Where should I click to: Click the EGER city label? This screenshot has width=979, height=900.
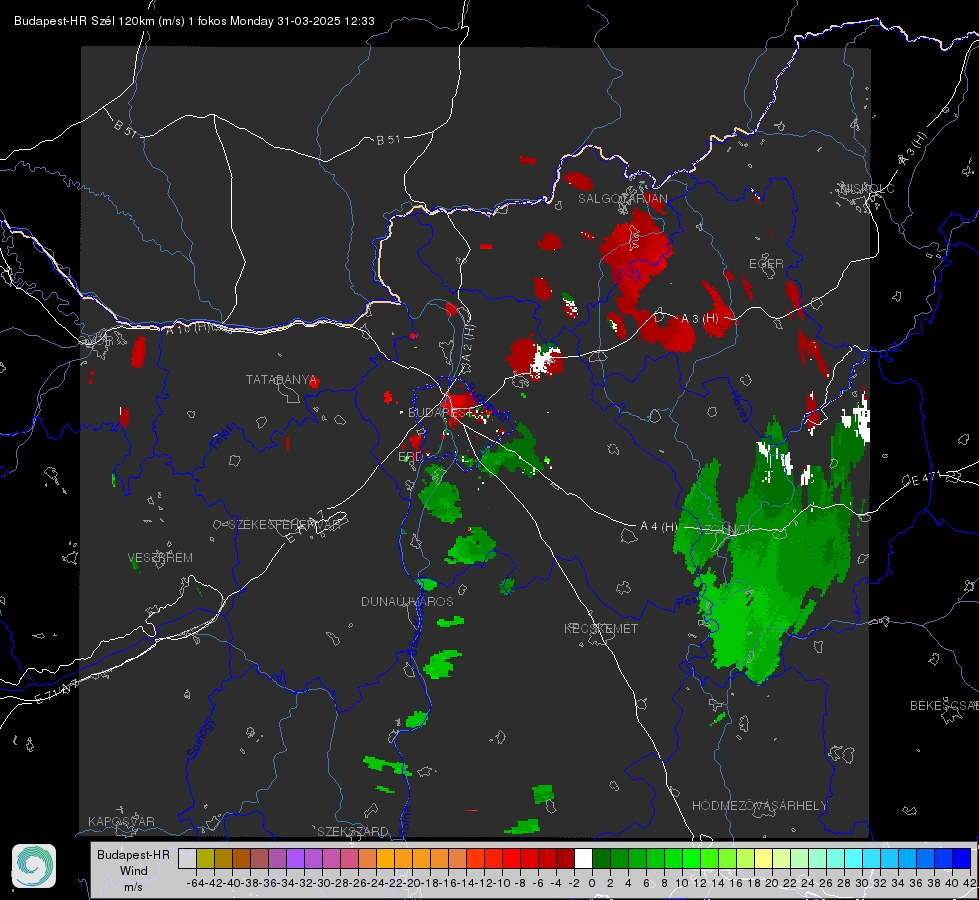(766, 264)
